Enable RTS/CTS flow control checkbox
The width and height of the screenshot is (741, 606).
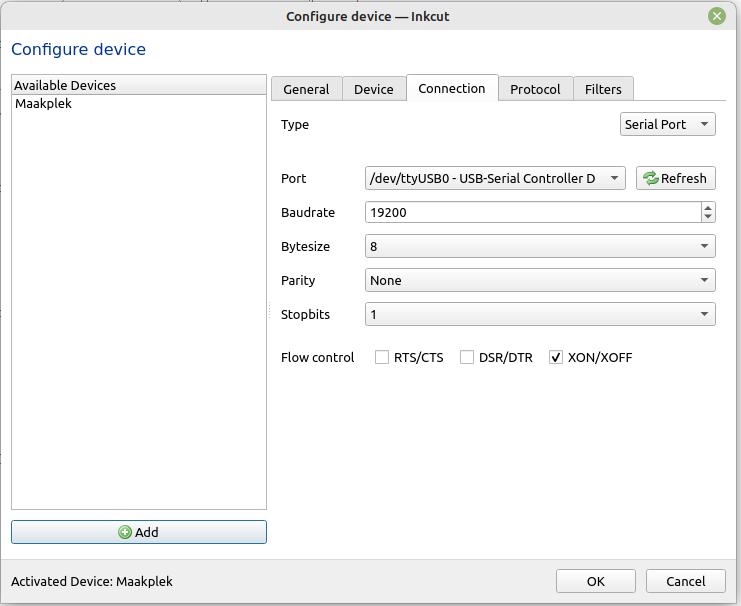click(382, 357)
